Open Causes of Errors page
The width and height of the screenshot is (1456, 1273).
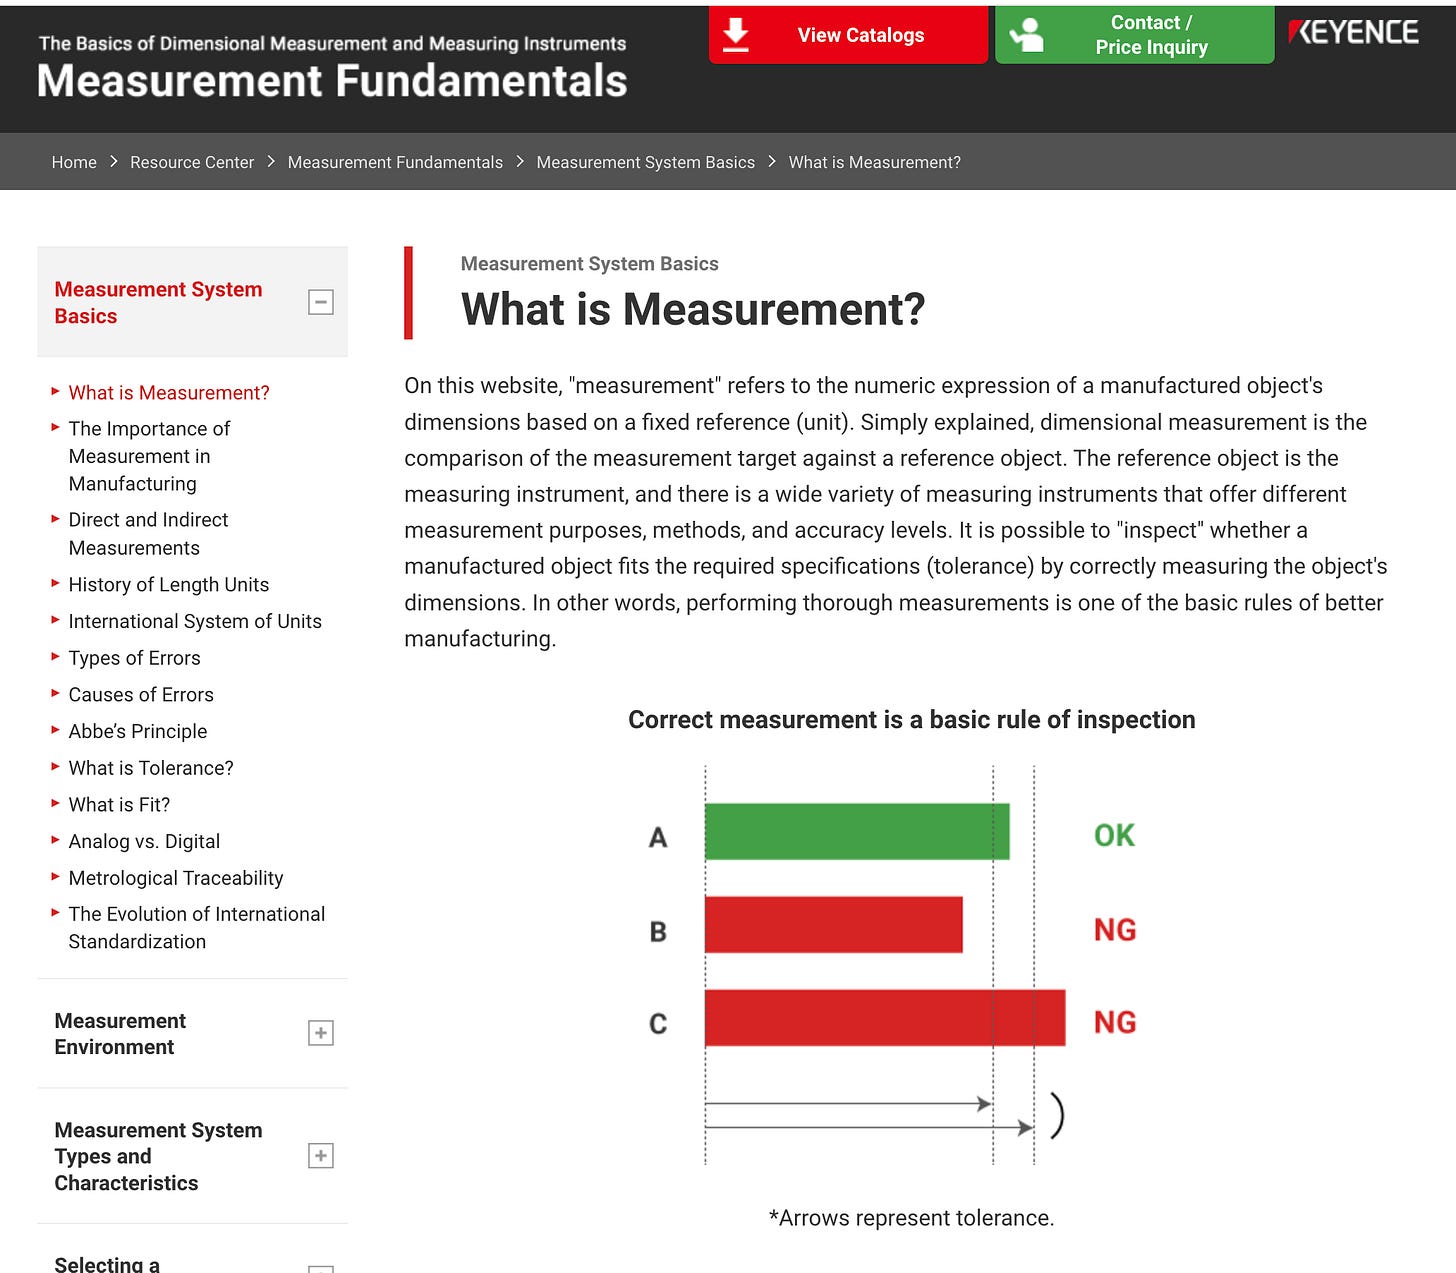(141, 694)
